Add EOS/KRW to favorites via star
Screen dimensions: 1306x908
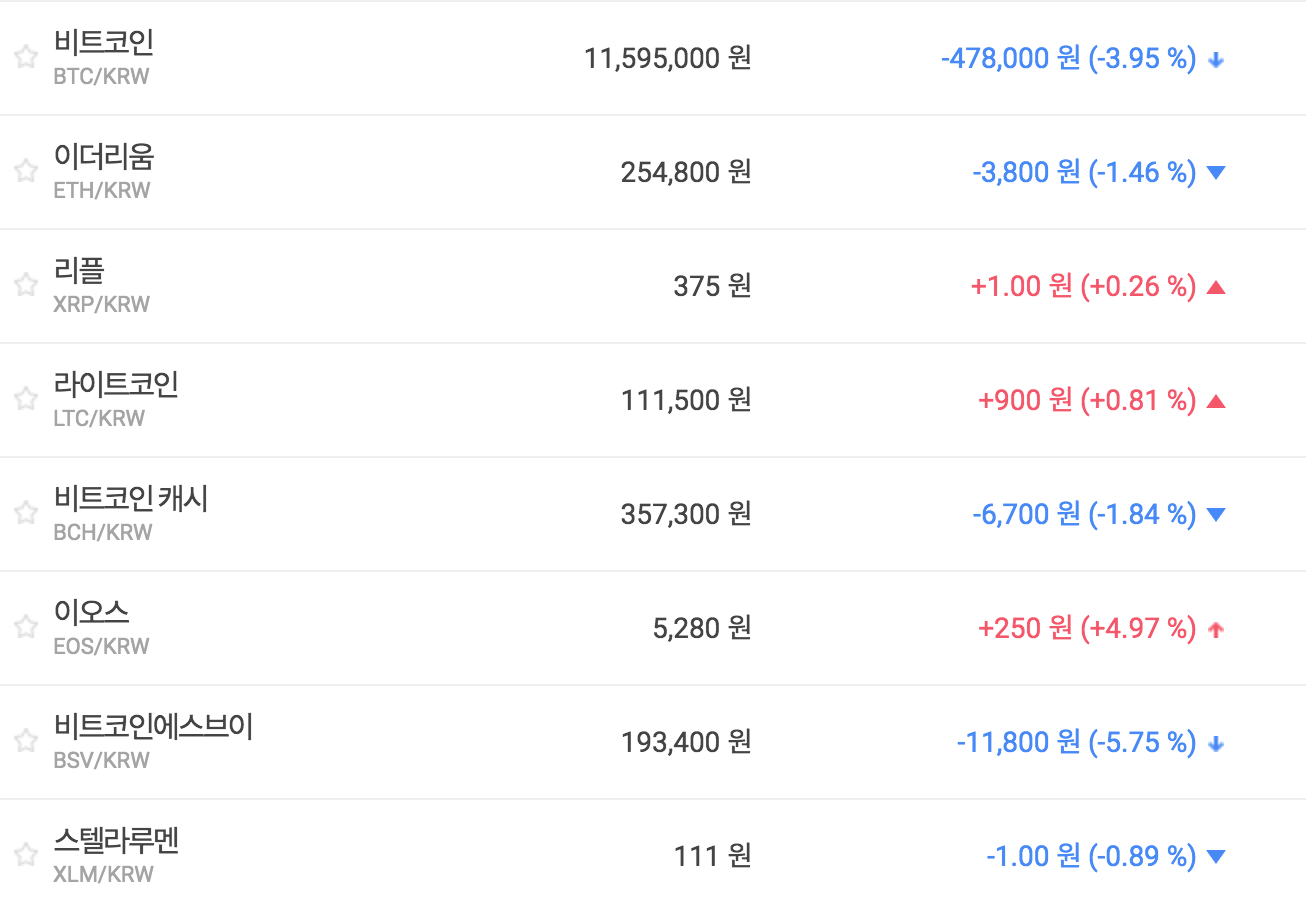pyautogui.click(x=26, y=627)
